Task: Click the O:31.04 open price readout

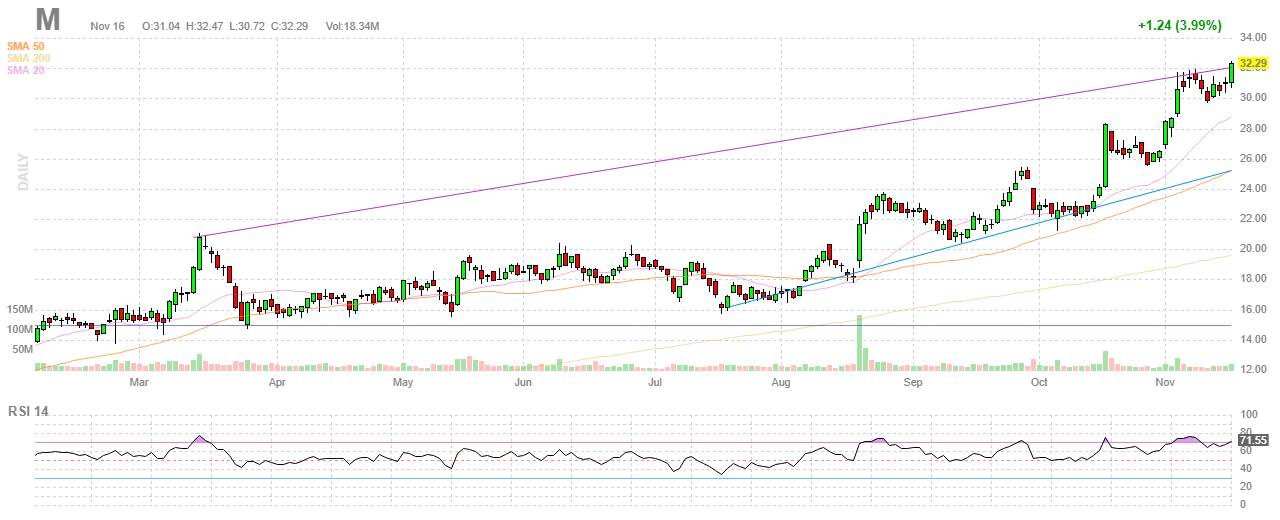Action: tap(161, 25)
